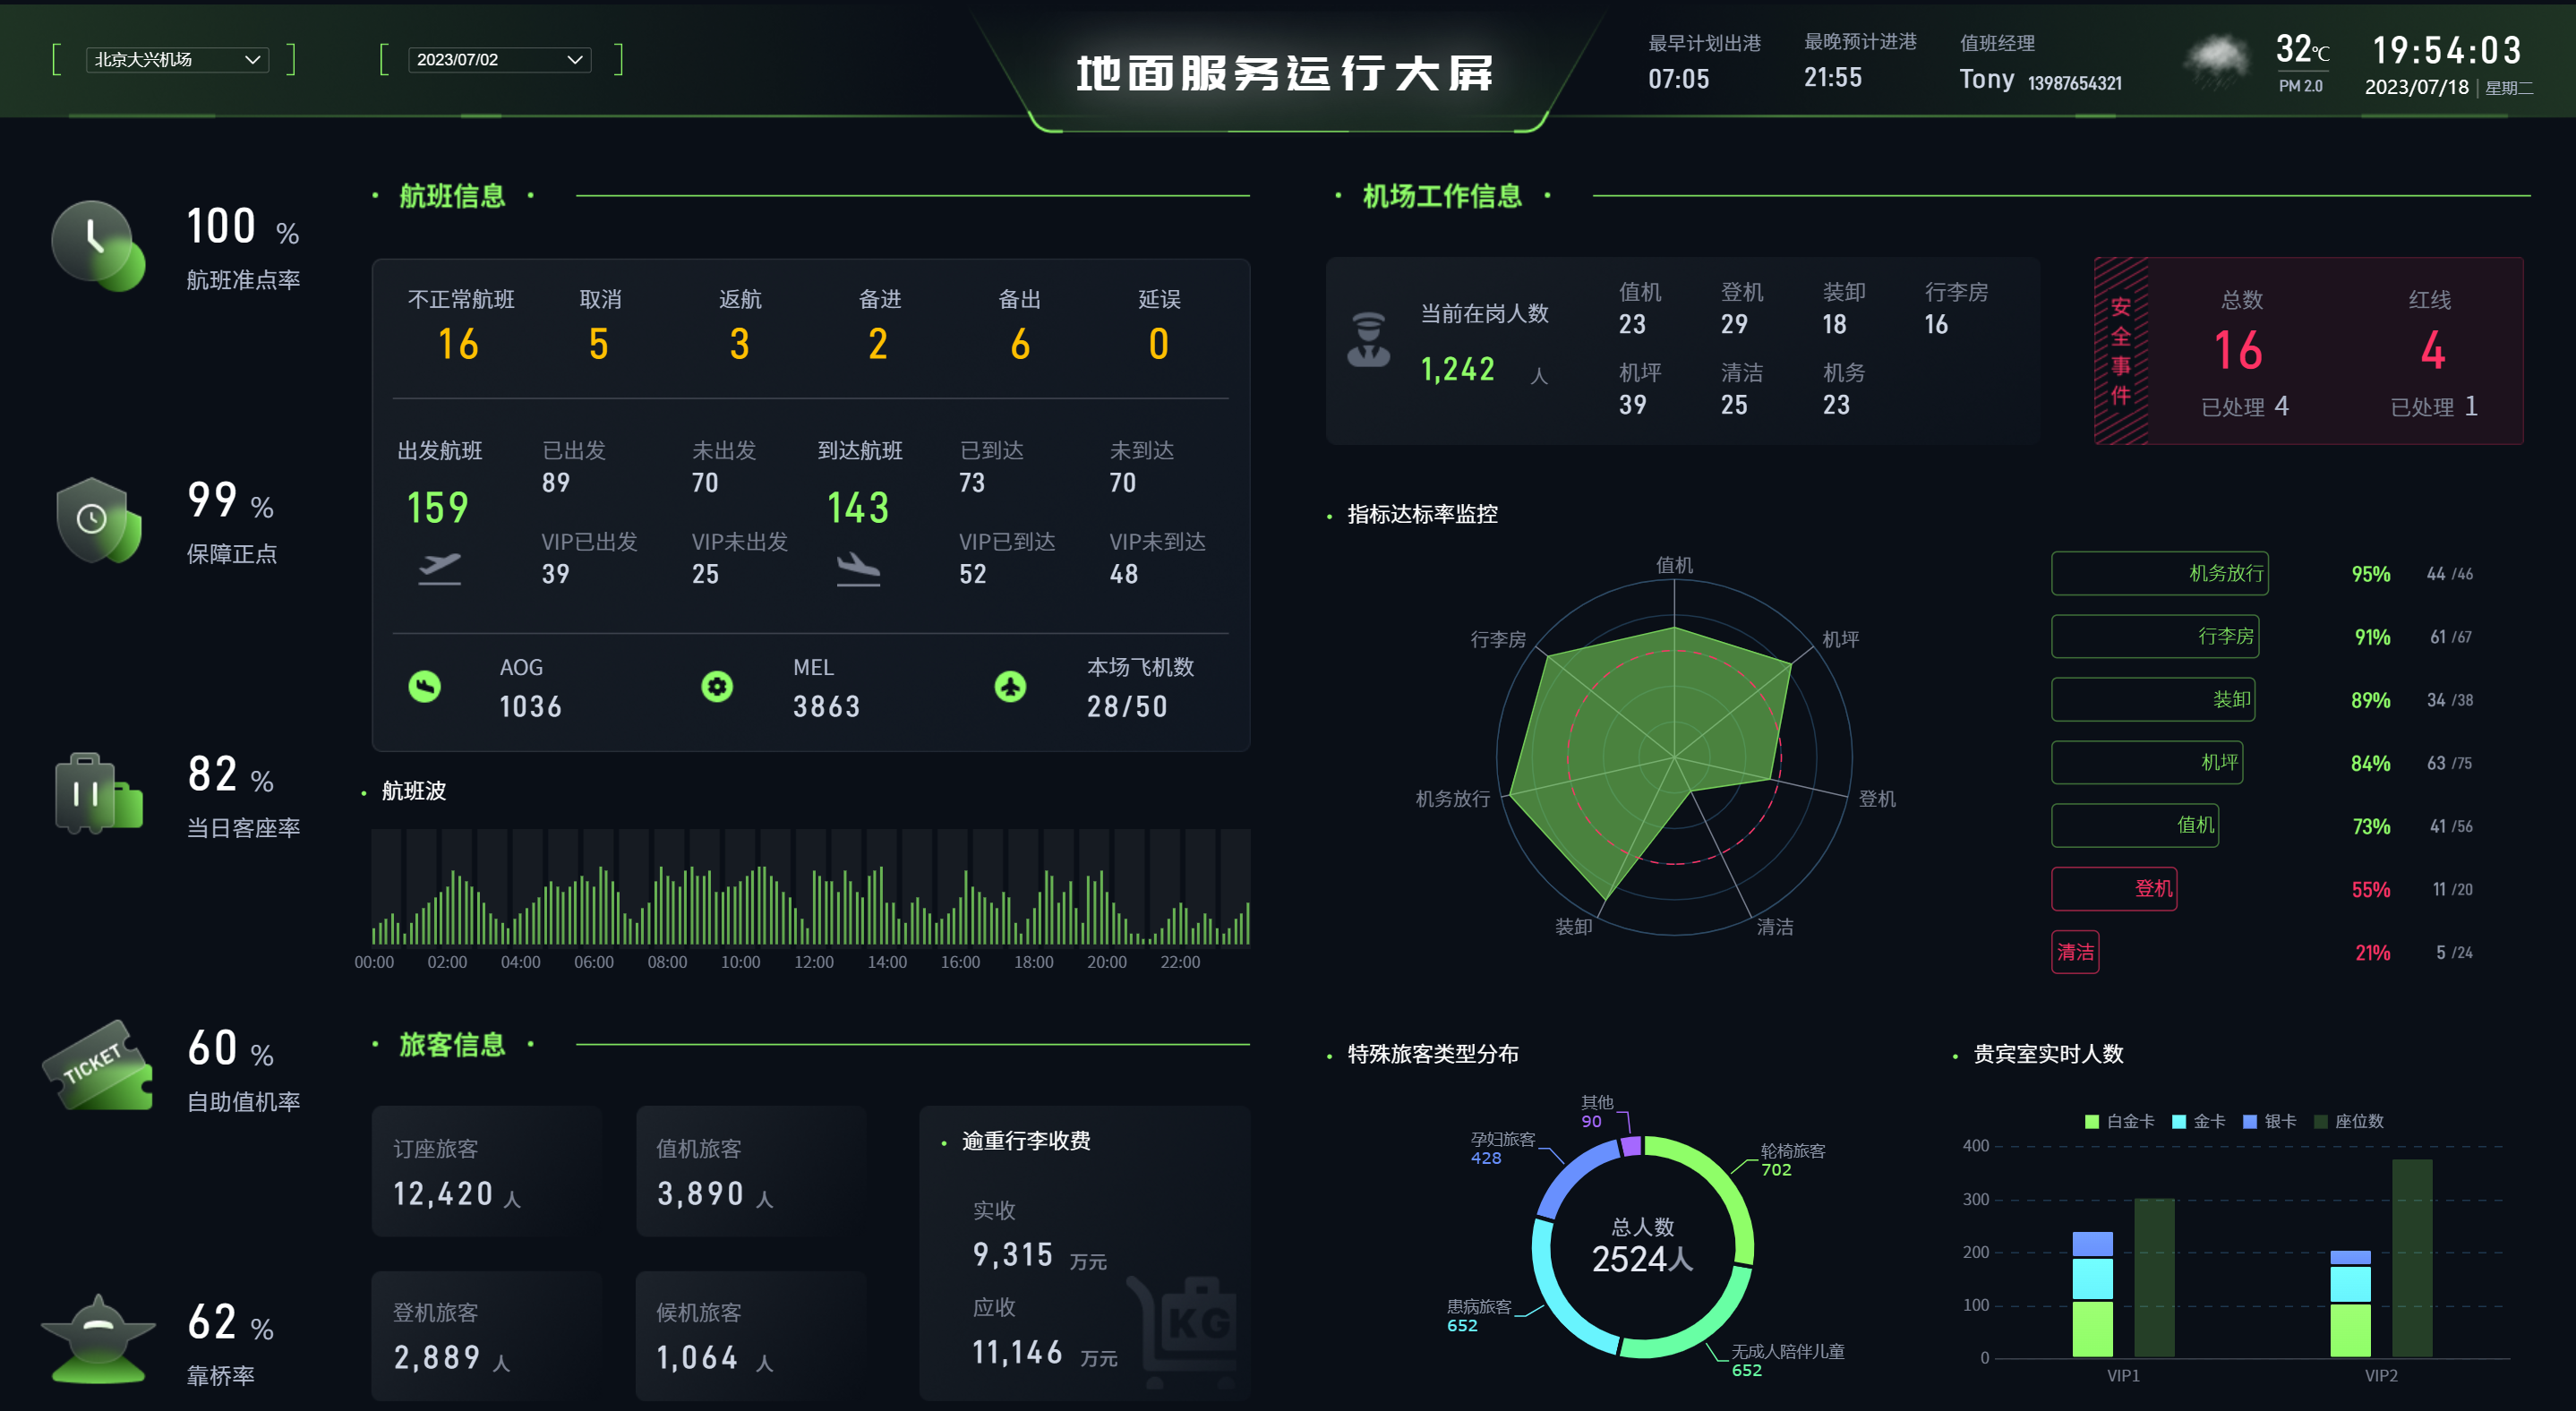
Task: Click the on-duty staff person icon
Action: tap(1368, 340)
